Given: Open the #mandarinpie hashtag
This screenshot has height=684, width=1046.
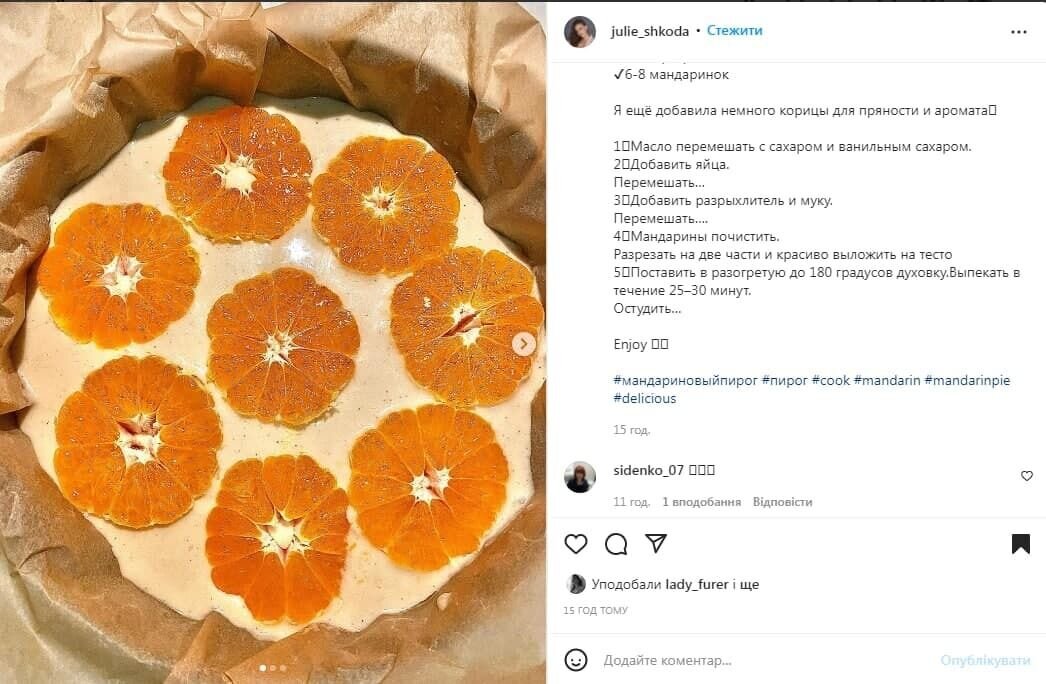Looking at the screenshot, I should click(x=968, y=381).
